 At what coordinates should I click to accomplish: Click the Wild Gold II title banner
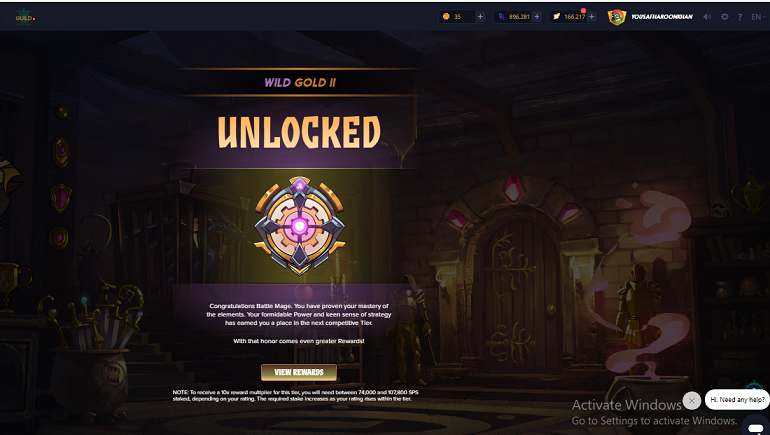click(x=300, y=82)
